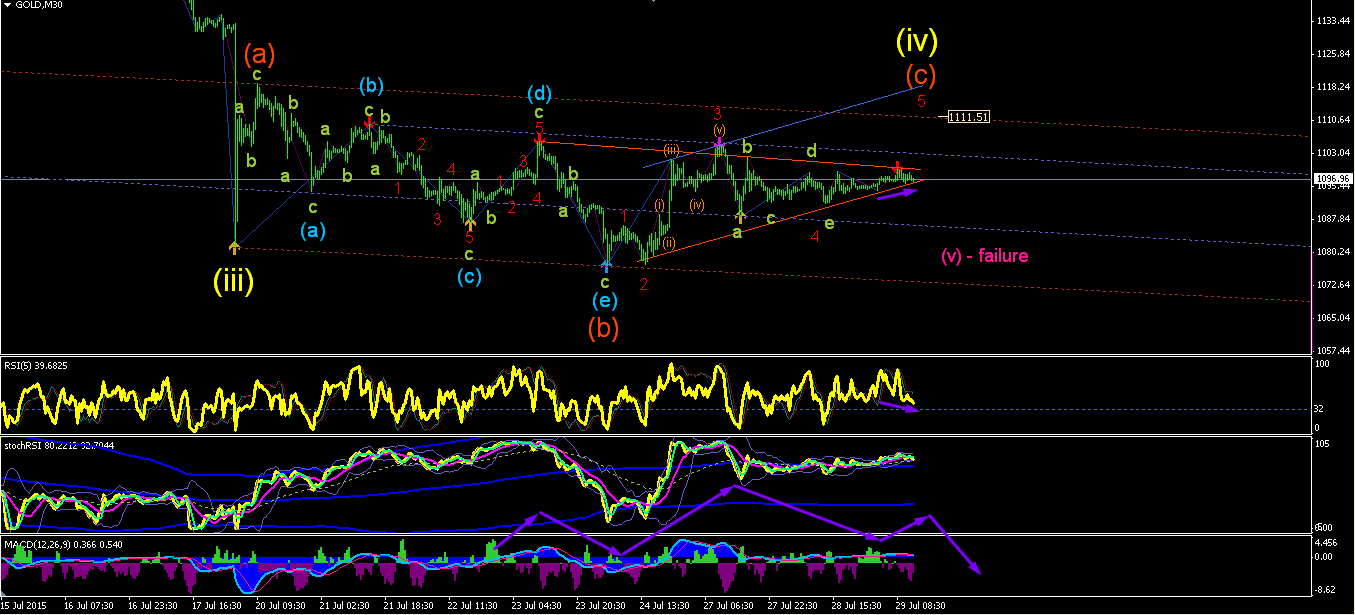Select the orange (c) label below (iv)
The height and width of the screenshot is (615, 1355).
coord(921,75)
